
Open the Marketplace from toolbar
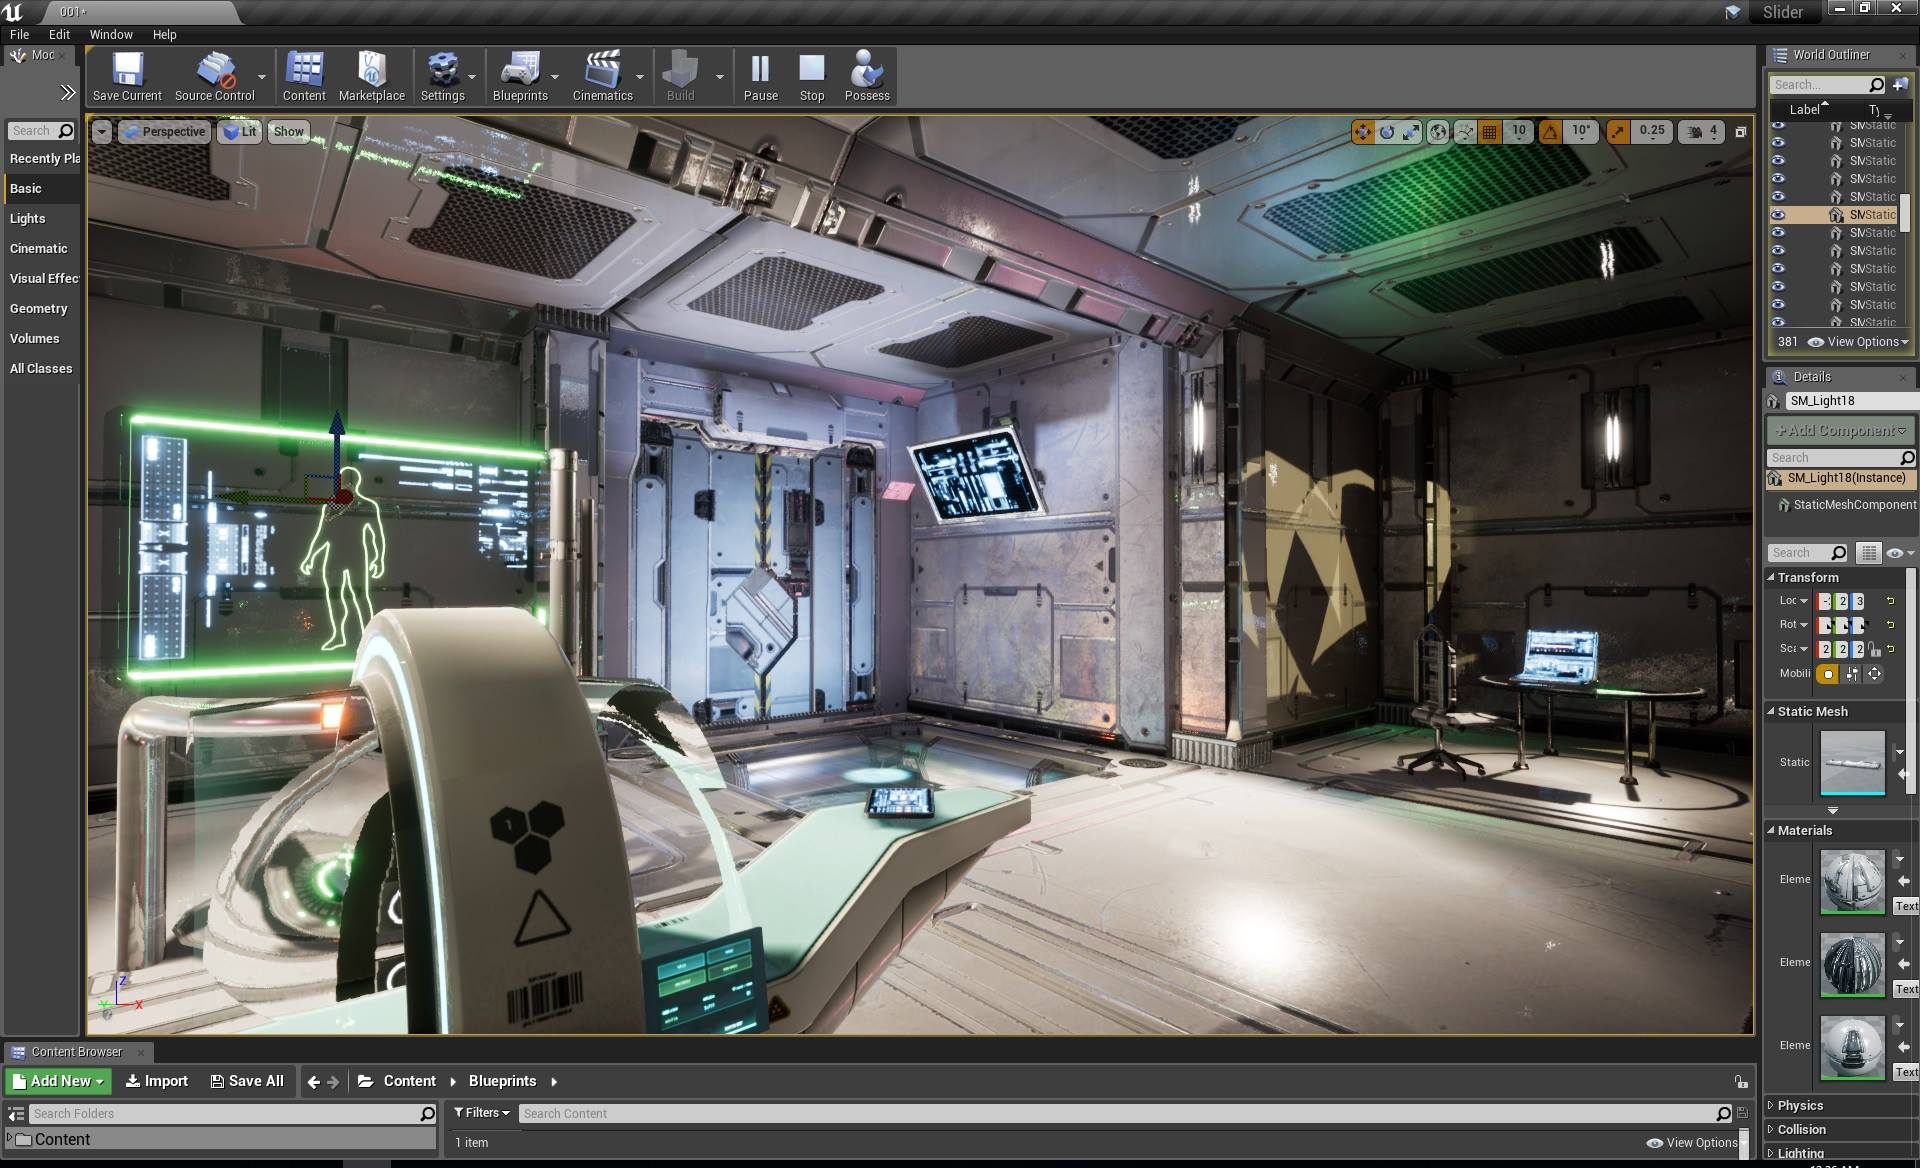click(x=371, y=76)
